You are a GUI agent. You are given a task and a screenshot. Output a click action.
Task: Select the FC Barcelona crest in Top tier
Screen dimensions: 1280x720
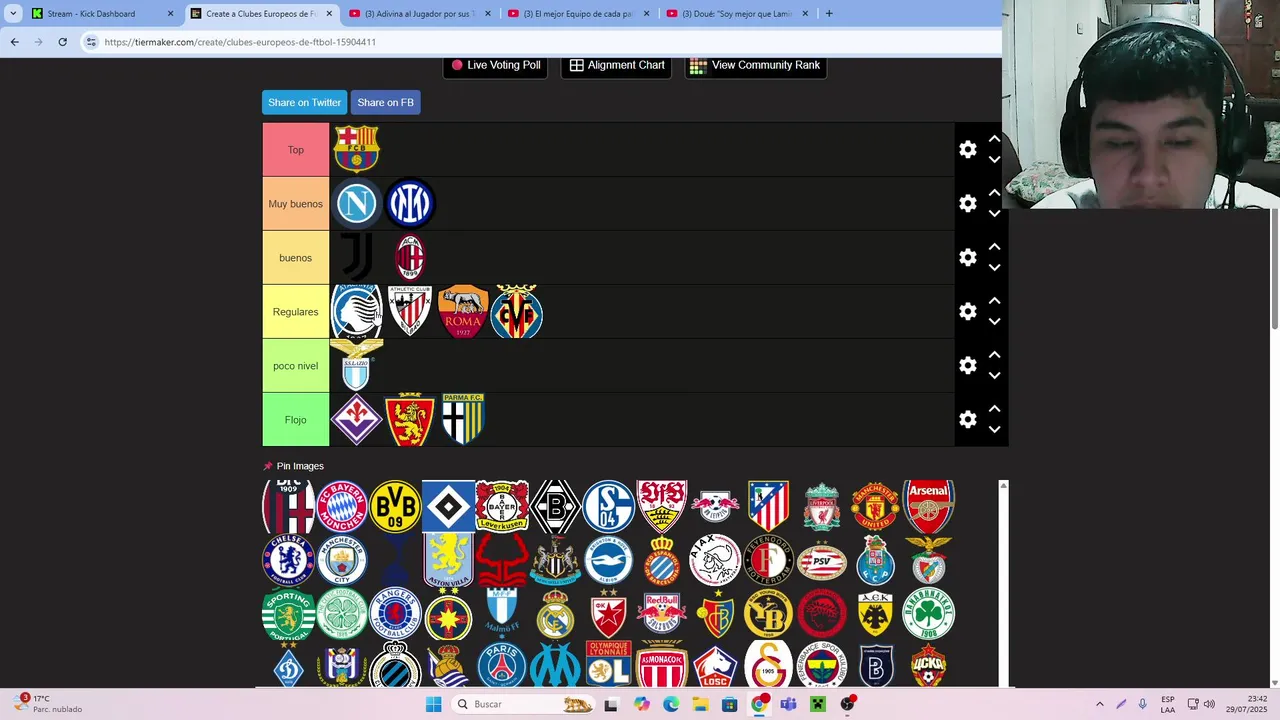[x=356, y=149]
